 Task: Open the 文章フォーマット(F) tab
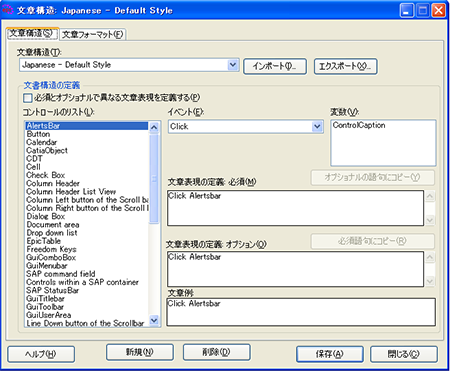[93, 34]
